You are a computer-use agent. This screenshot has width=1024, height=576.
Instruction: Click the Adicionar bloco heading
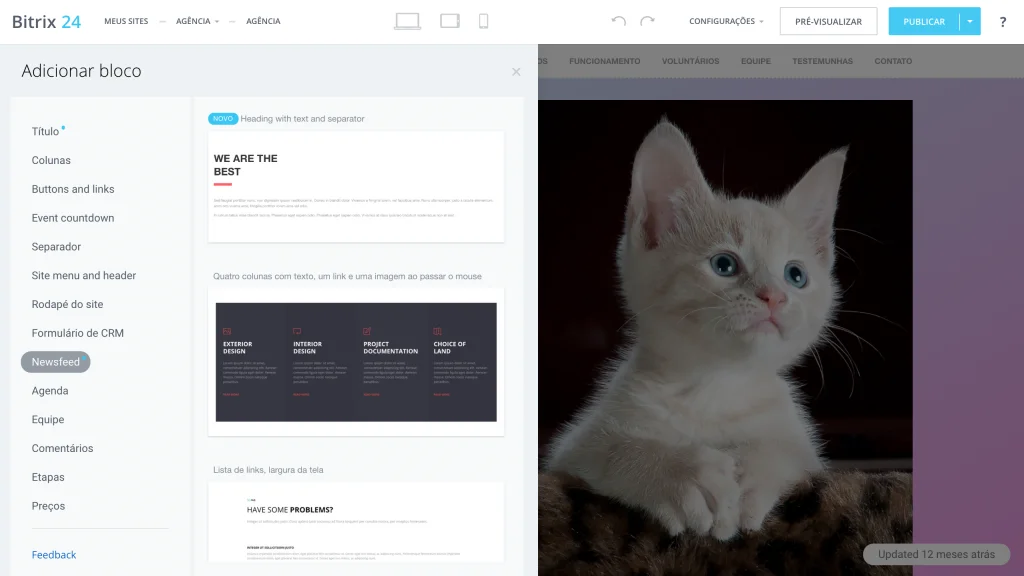click(x=81, y=71)
